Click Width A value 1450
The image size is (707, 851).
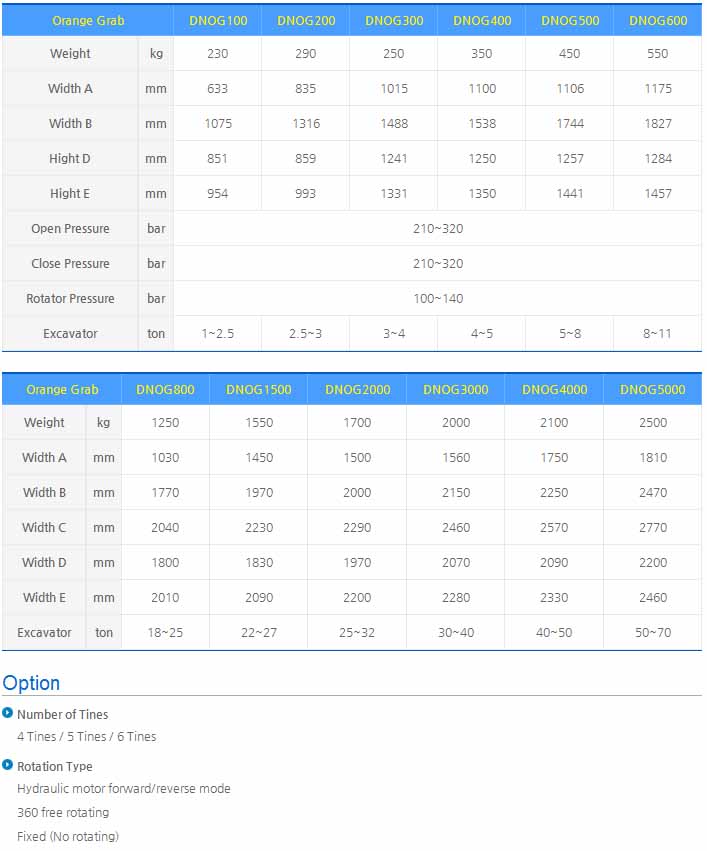pos(259,458)
